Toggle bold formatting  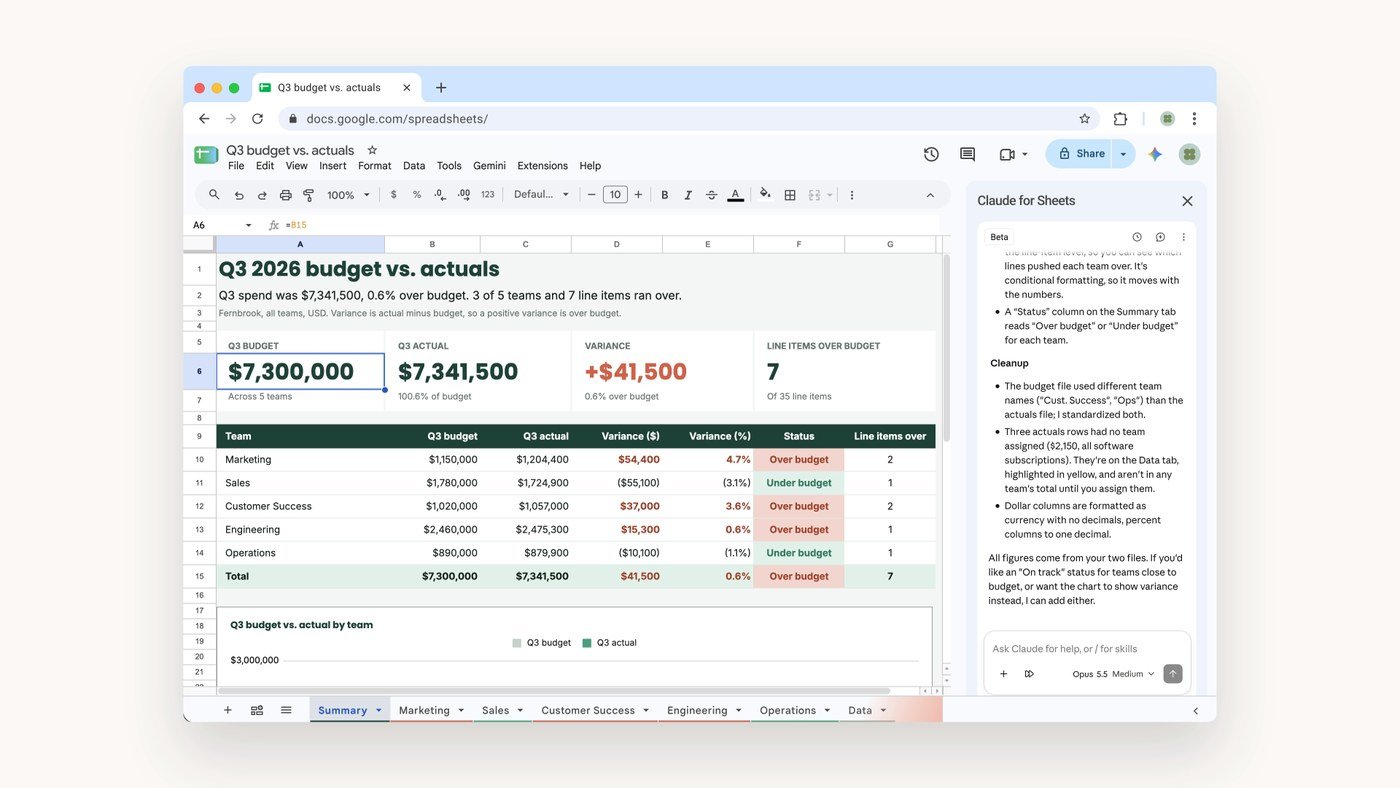tap(665, 195)
